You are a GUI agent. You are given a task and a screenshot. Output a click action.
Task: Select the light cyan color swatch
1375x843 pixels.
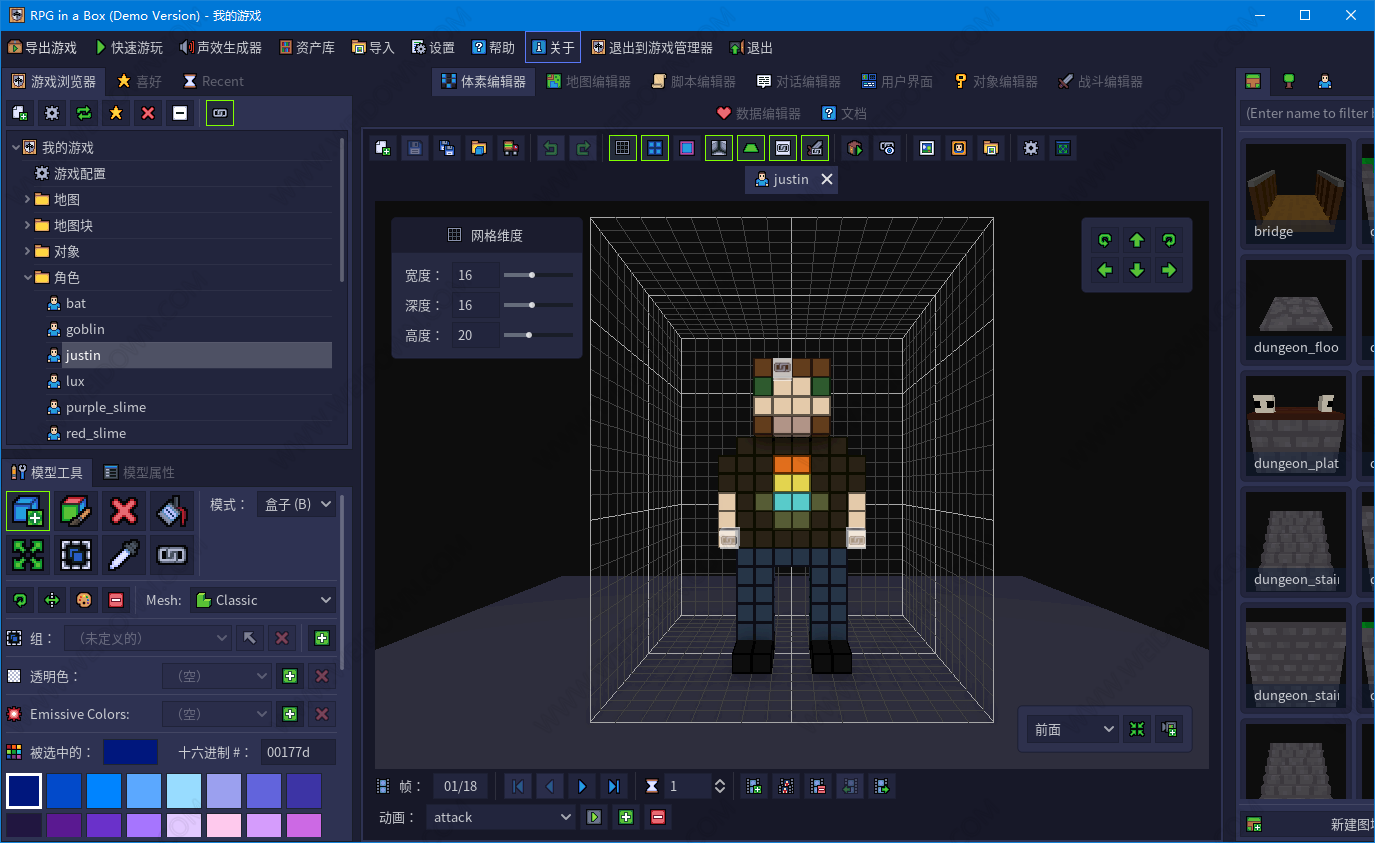tap(184, 791)
